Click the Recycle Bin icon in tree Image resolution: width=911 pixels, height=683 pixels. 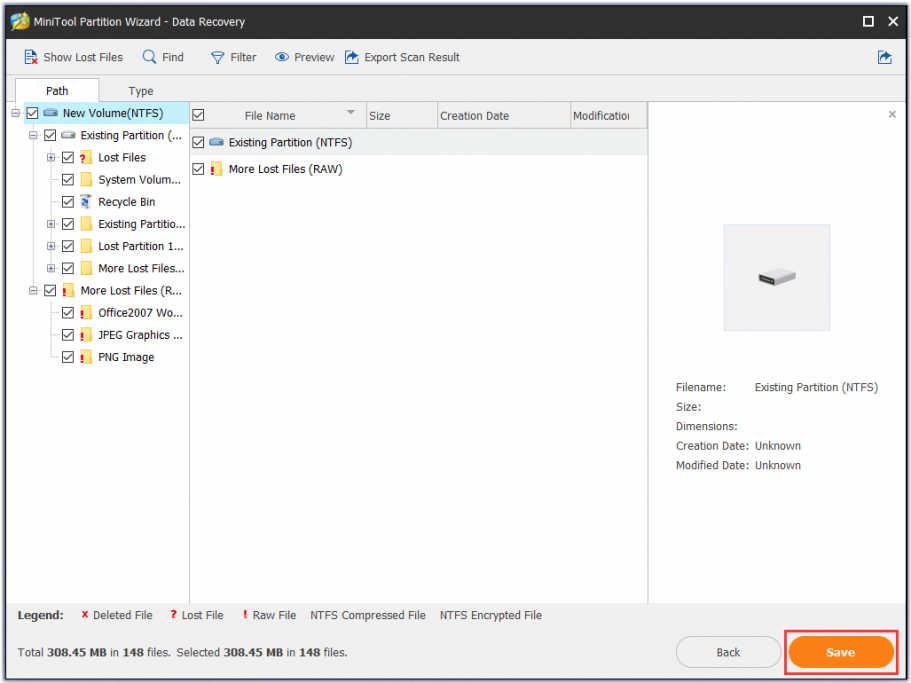[x=86, y=202]
